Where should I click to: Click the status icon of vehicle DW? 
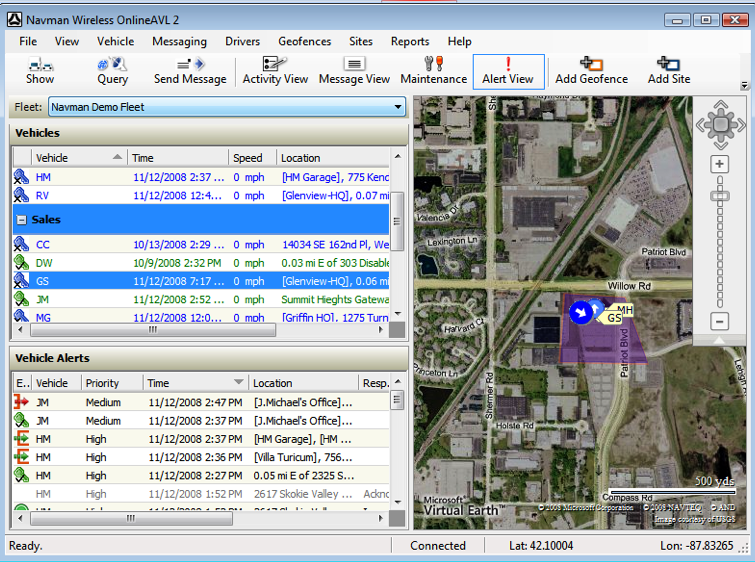21,263
